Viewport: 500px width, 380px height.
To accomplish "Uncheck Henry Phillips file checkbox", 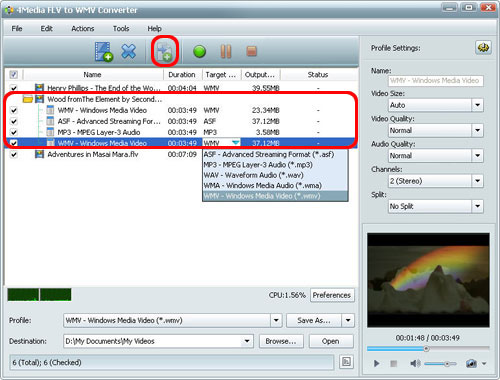I will point(14,88).
